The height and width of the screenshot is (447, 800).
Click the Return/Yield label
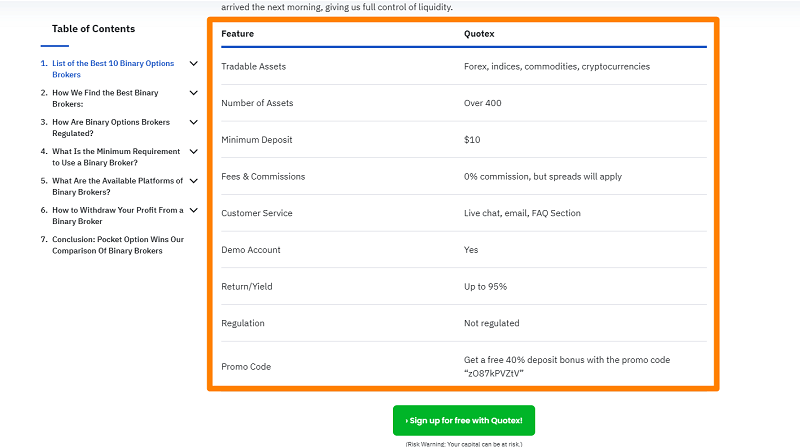point(247,287)
